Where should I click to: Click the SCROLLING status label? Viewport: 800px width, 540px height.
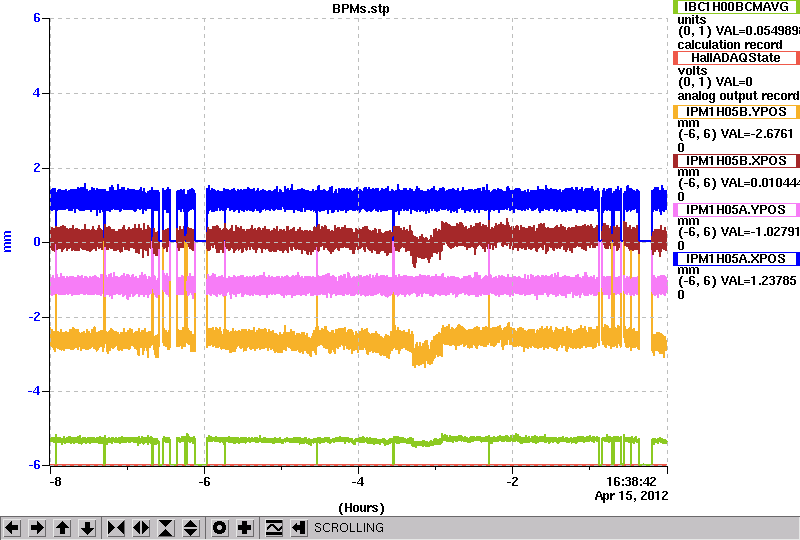(x=348, y=528)
